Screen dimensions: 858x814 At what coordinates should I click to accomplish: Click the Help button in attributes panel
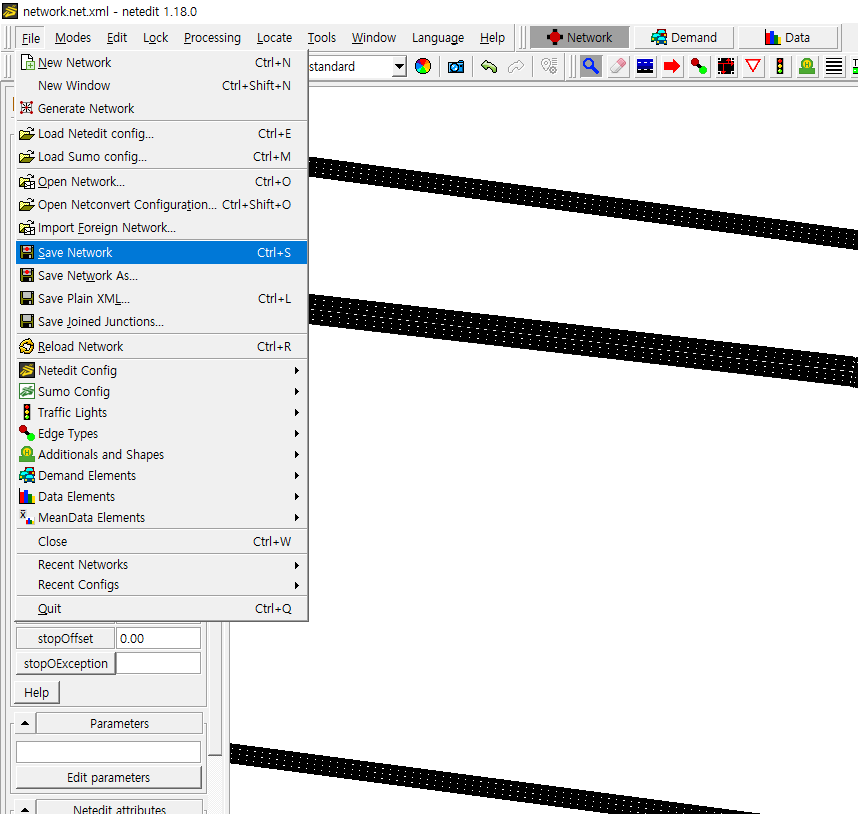[x=36, y=693]
